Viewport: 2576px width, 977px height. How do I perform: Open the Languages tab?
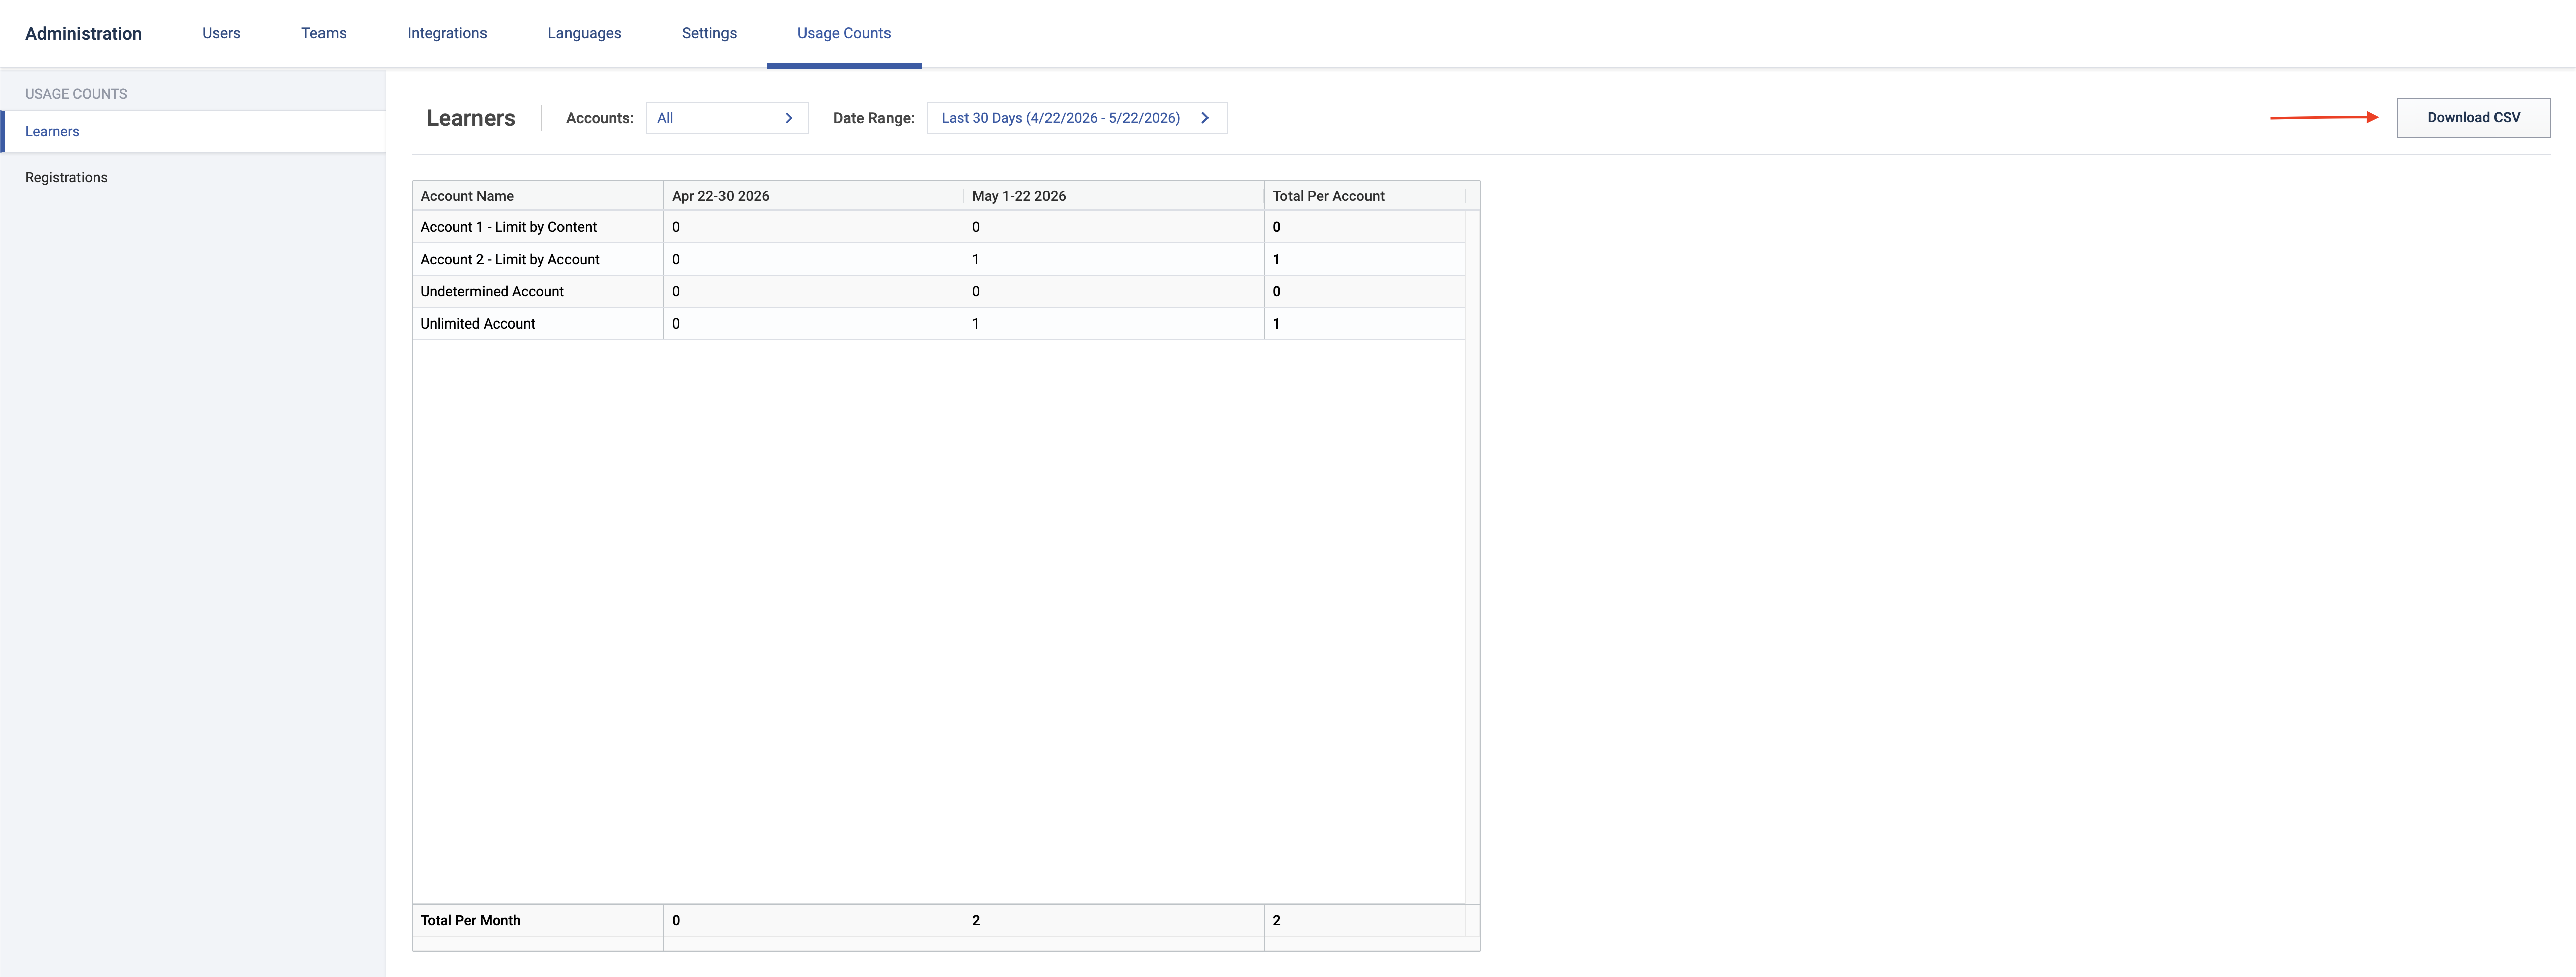pyautogui.click(x=584, y=33)
